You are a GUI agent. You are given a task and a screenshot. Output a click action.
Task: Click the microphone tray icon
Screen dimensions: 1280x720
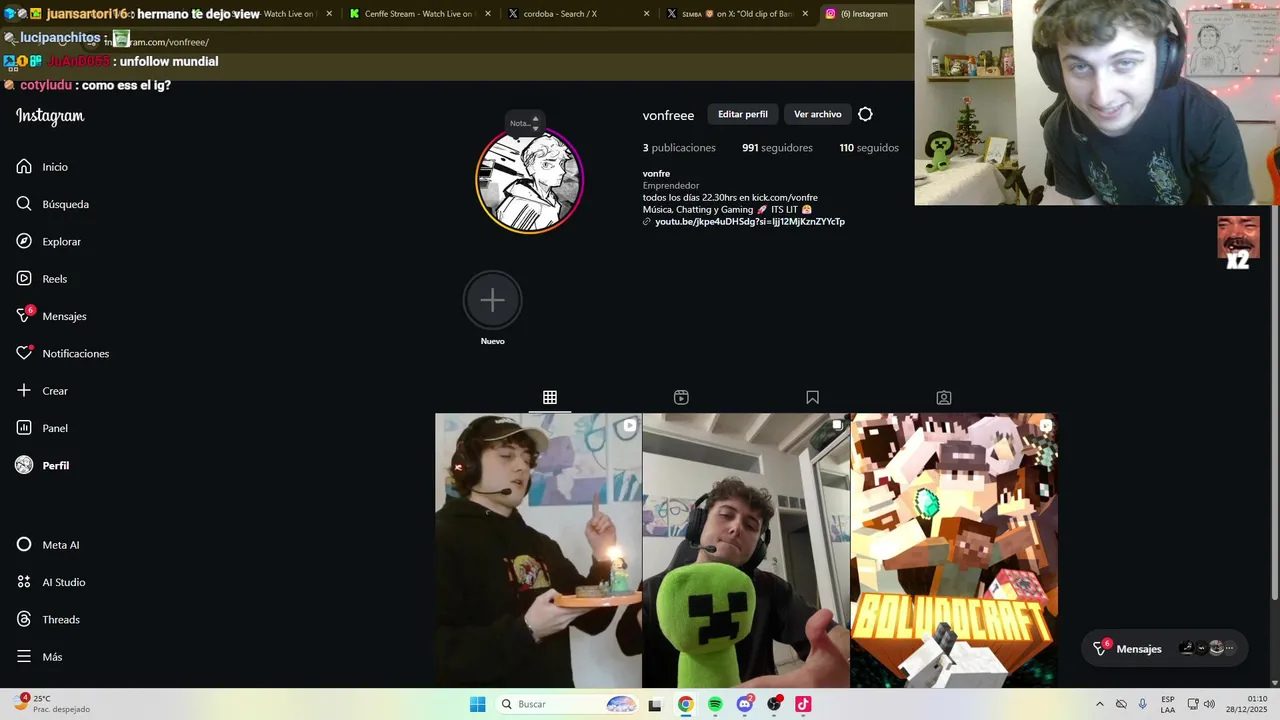pyautogui.click(x=1143, y=704)
